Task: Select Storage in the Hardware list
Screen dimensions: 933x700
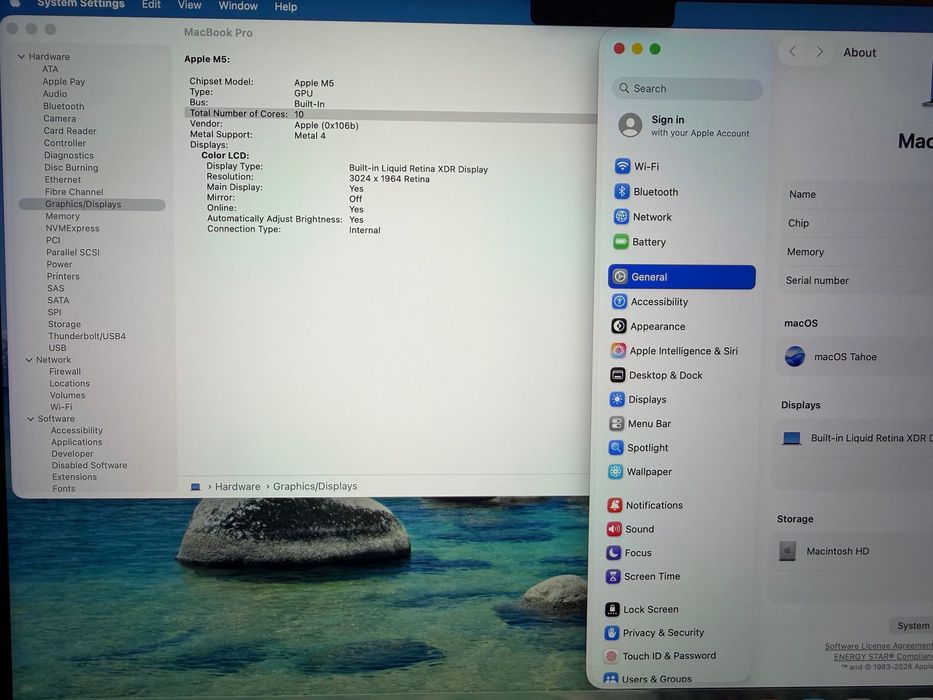Action: [x=64, y=324]
